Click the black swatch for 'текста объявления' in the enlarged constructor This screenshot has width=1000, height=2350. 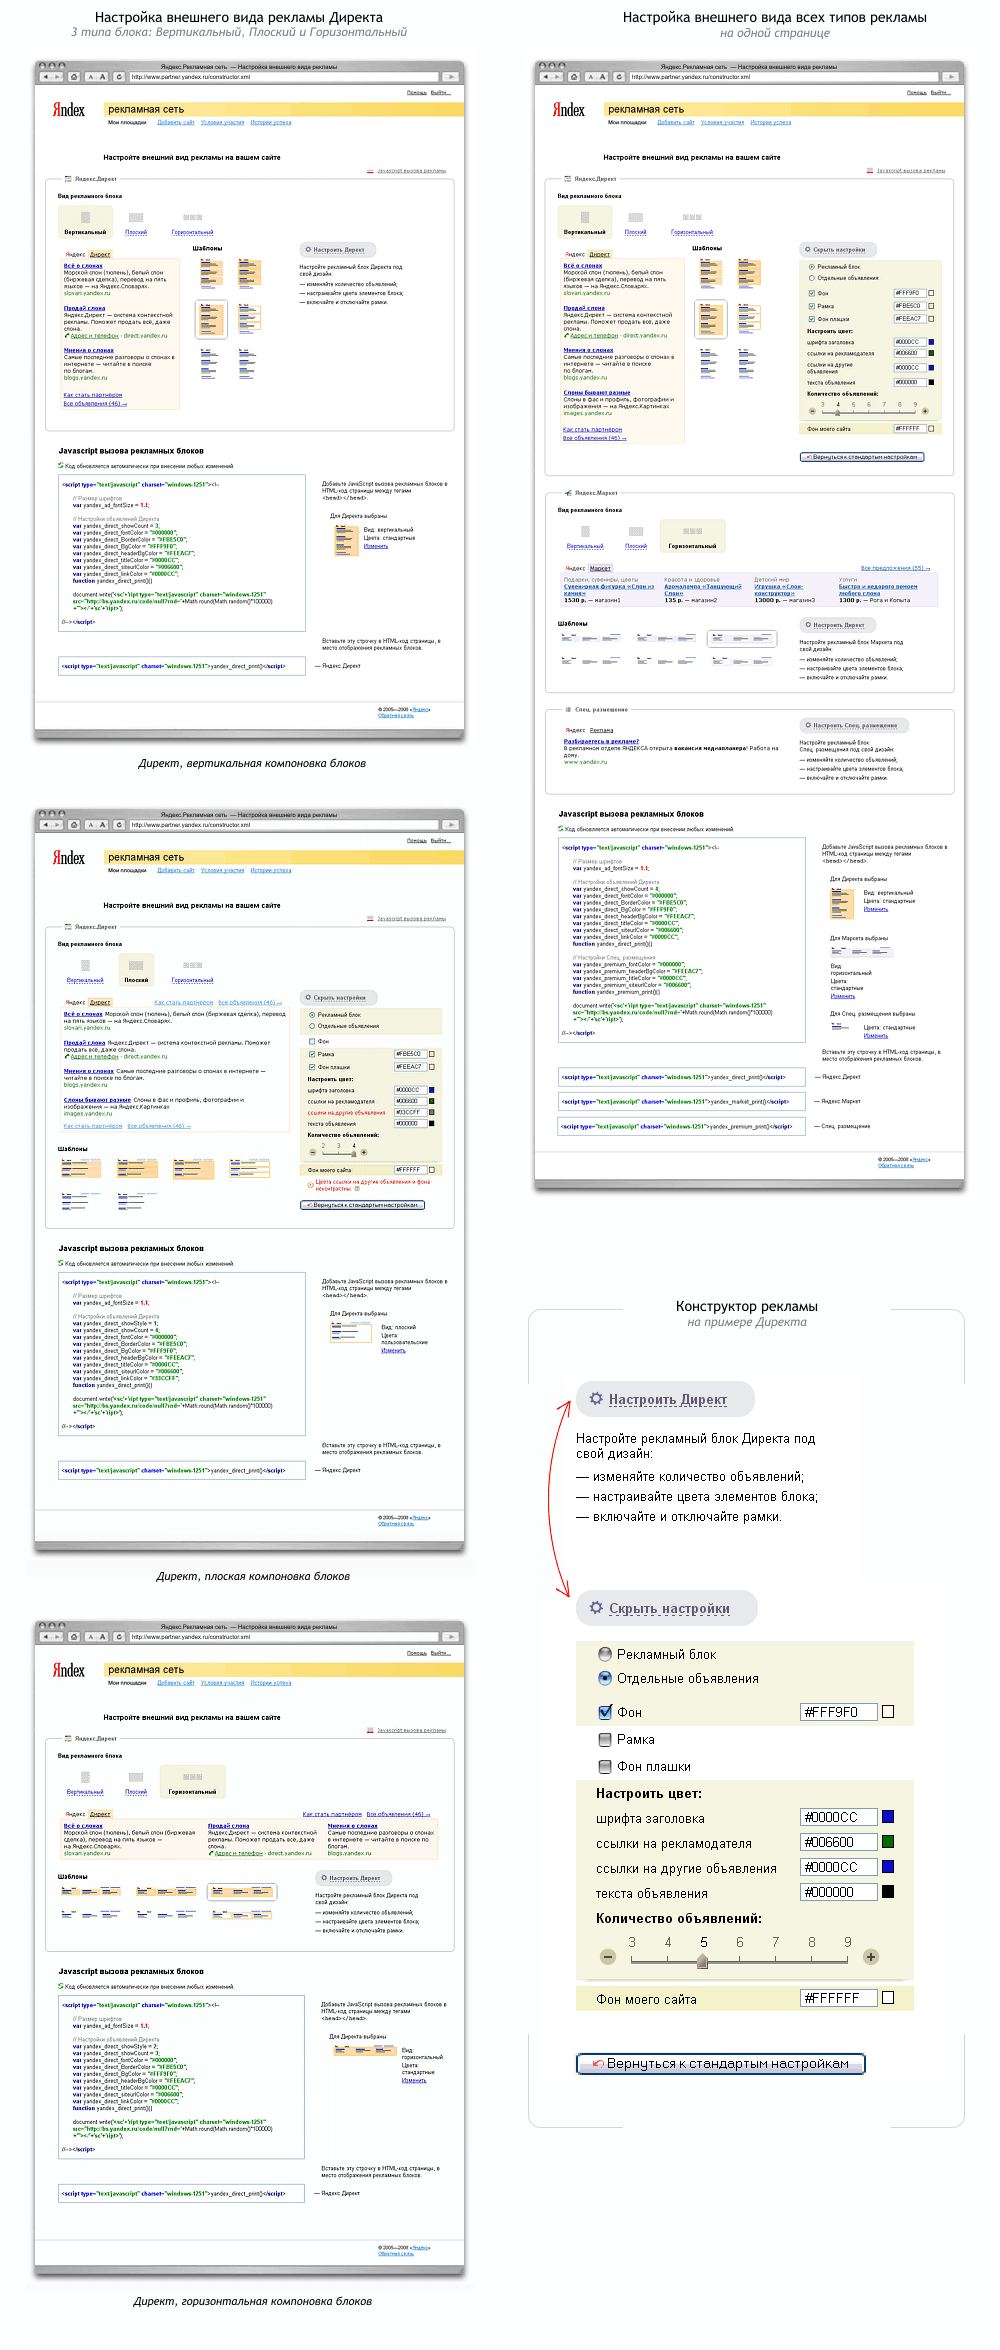[x=888, y=1891]
